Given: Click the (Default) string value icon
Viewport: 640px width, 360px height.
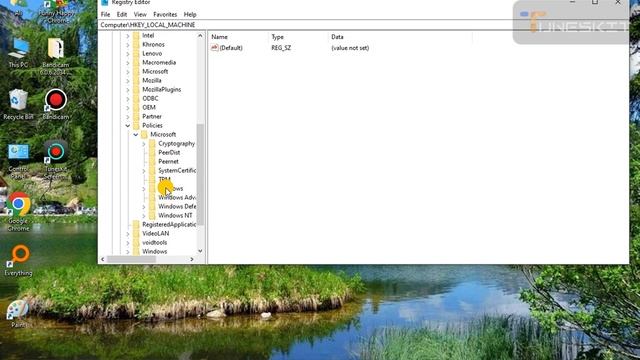Looking at the screenshot, I should (215, 48).
